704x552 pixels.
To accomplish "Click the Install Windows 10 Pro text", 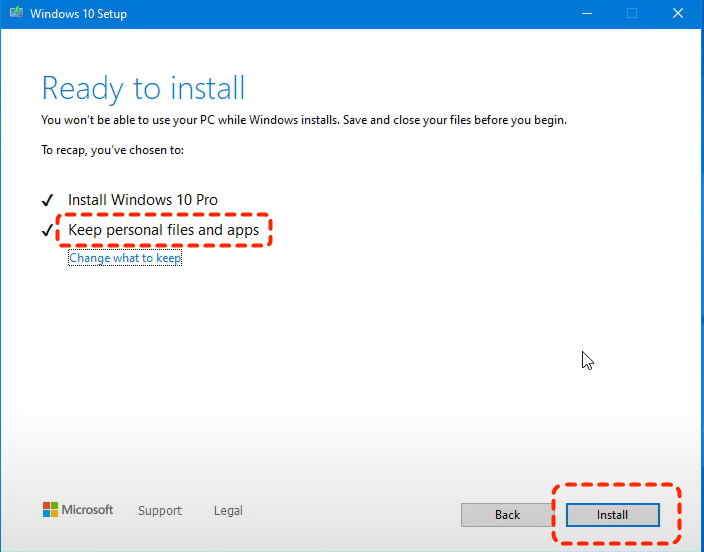I will pos(143,200).
